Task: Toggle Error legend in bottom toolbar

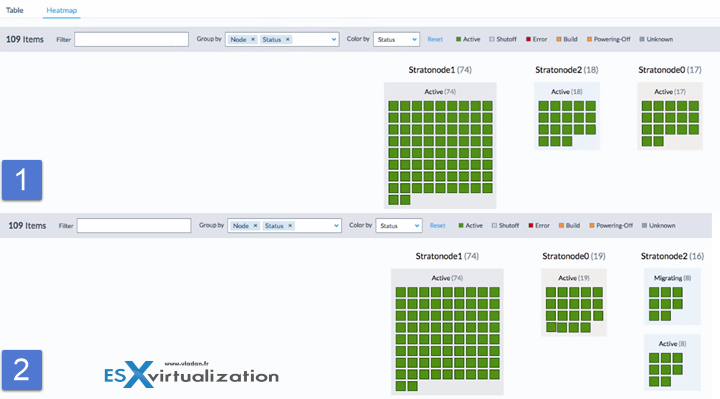Action: 539,226
